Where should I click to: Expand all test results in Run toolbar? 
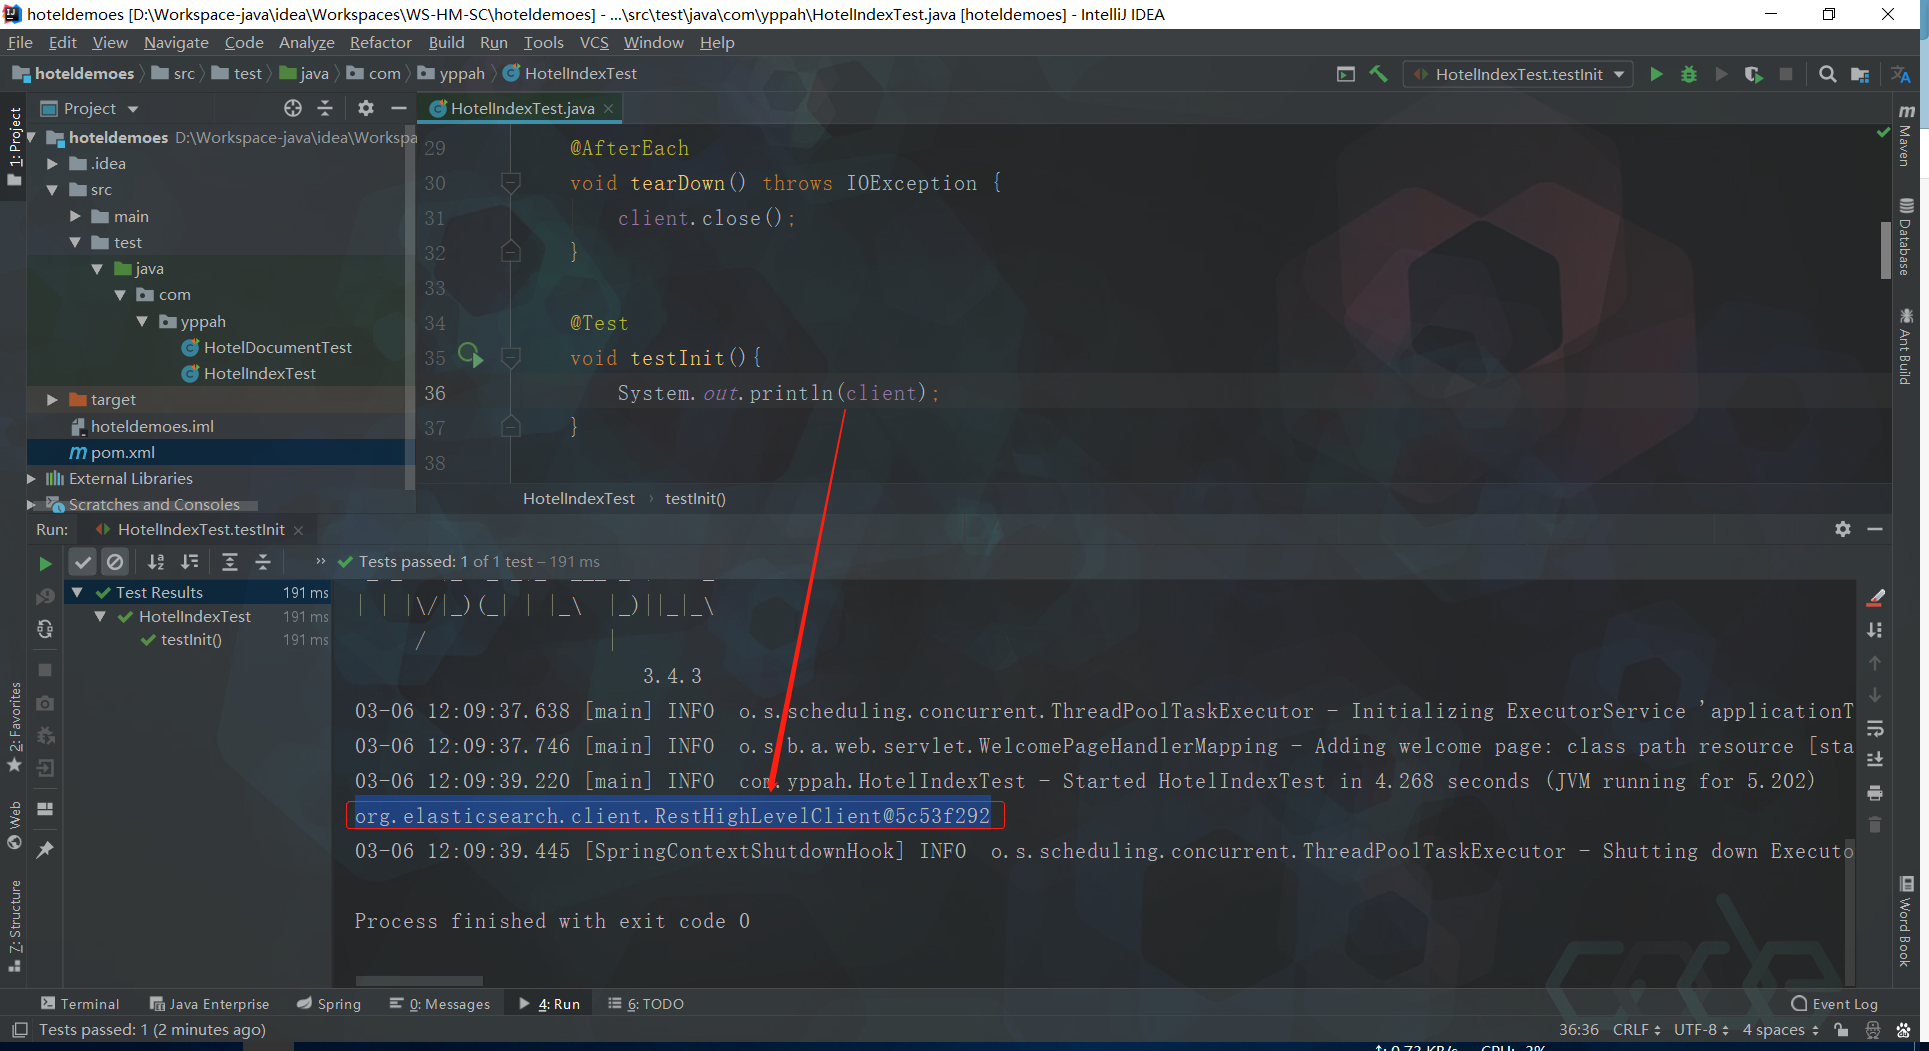(230, 562)
